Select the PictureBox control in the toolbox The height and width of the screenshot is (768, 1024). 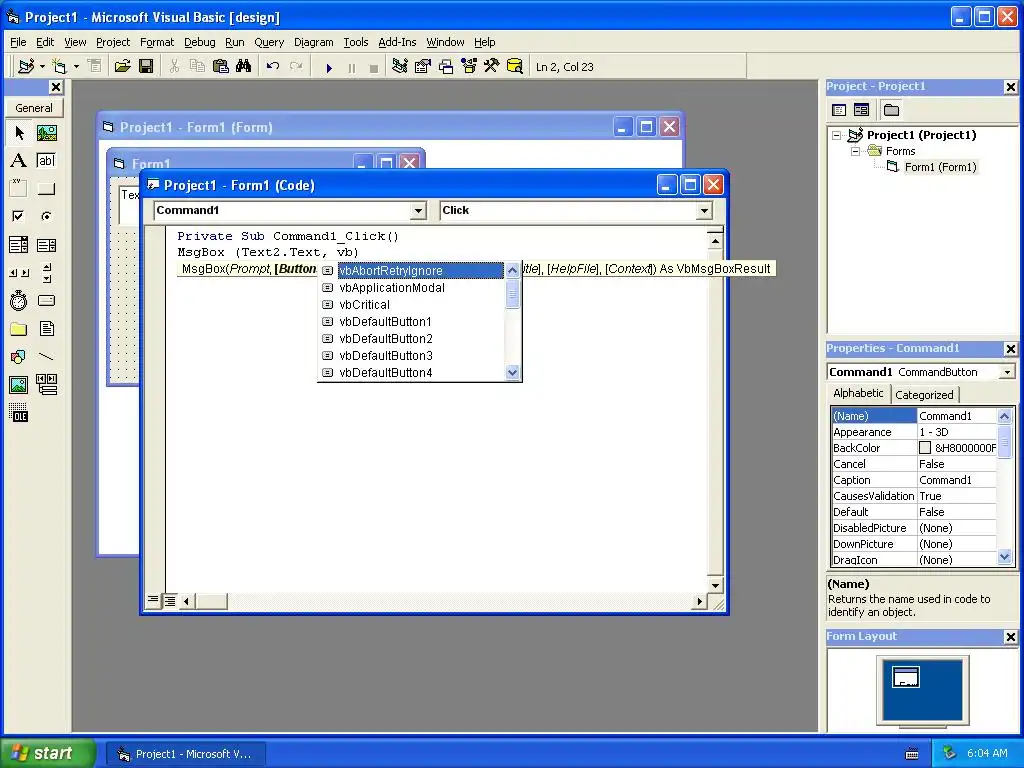(46, 133)
